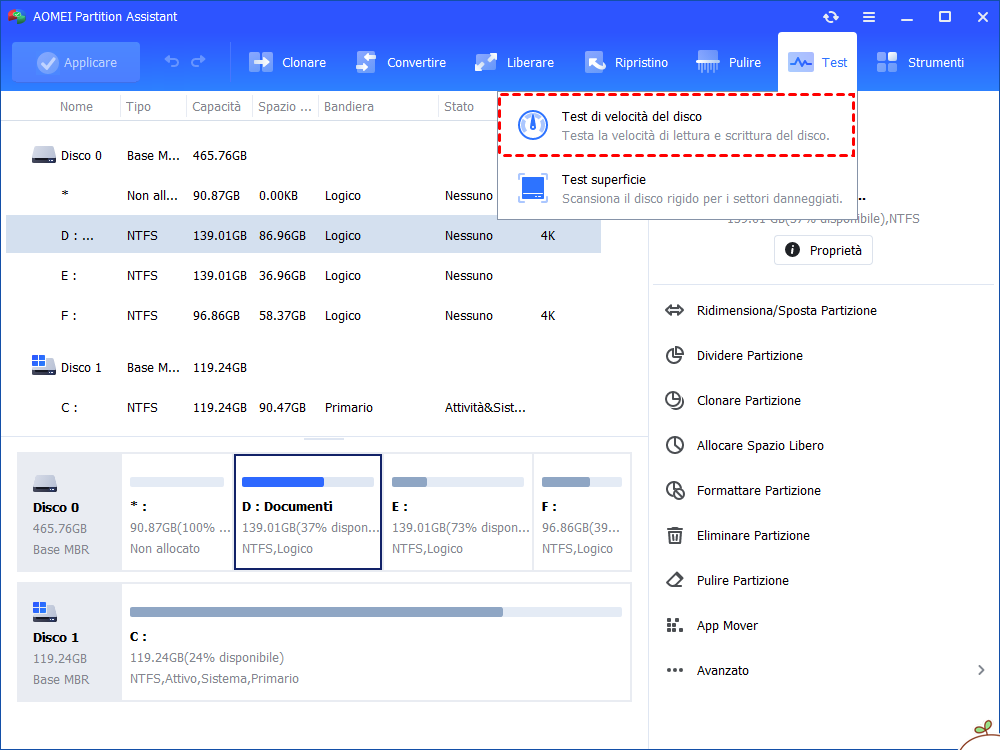Select D: Documenti block in disk map

point(308,512)
